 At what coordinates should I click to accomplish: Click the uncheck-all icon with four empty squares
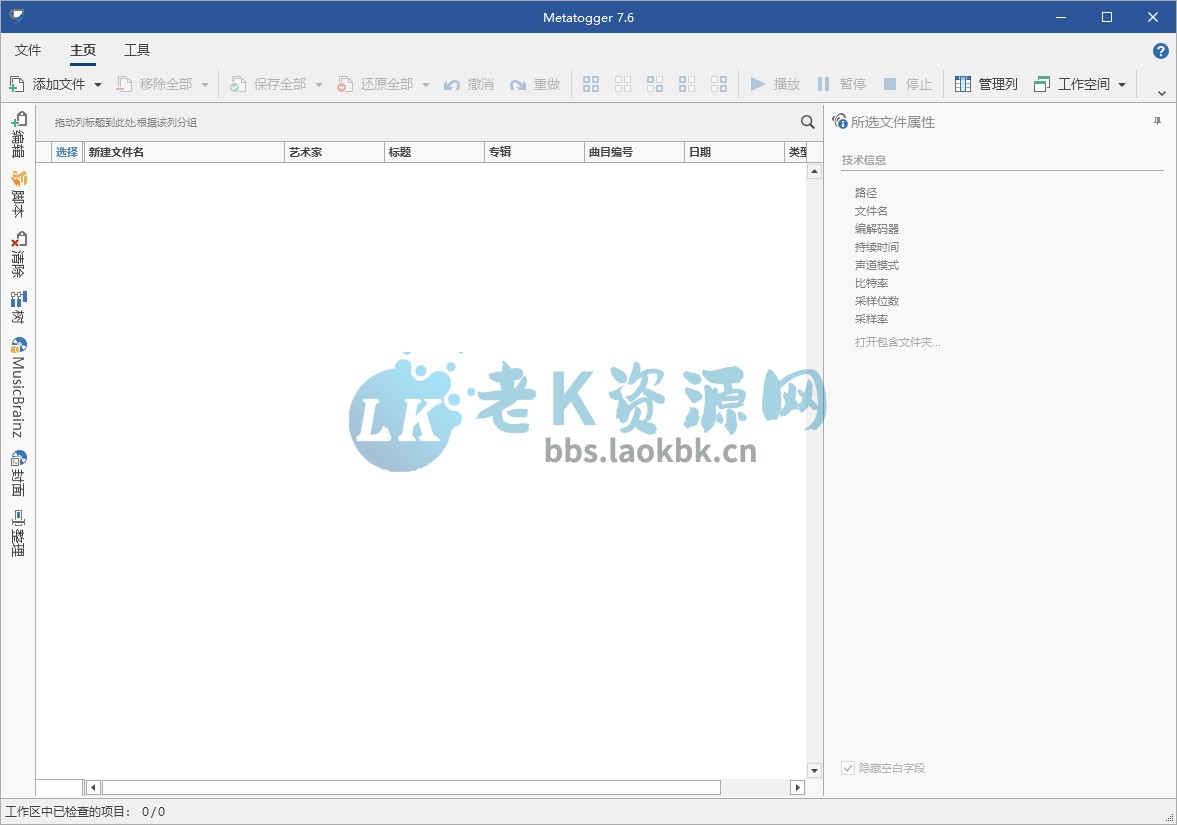pyautogui.click(x=623, y=84)
